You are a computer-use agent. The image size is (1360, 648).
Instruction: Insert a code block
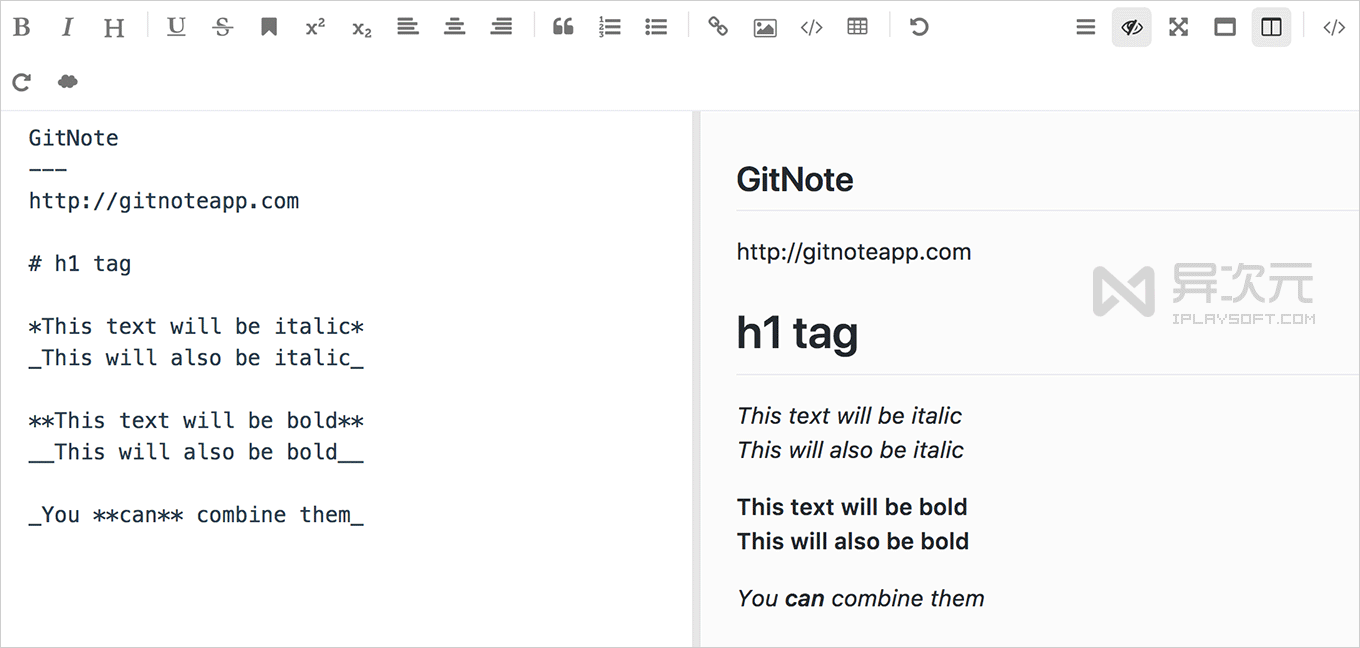tap(811, 27)
